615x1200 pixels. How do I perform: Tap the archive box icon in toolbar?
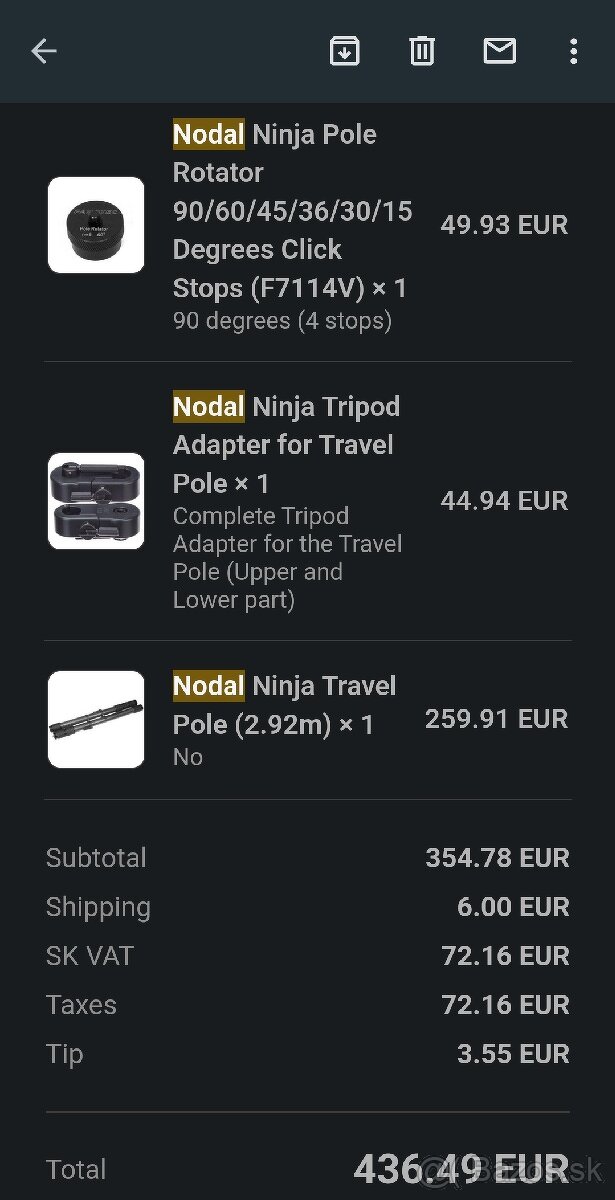345,50
